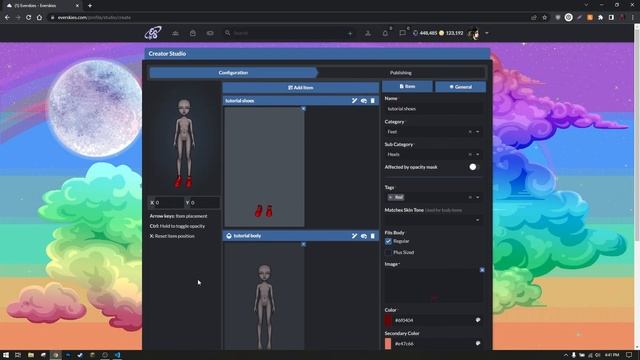The image size is (640, 360).
Task: Clear the Sub Category selection
Action: (470, 154)
